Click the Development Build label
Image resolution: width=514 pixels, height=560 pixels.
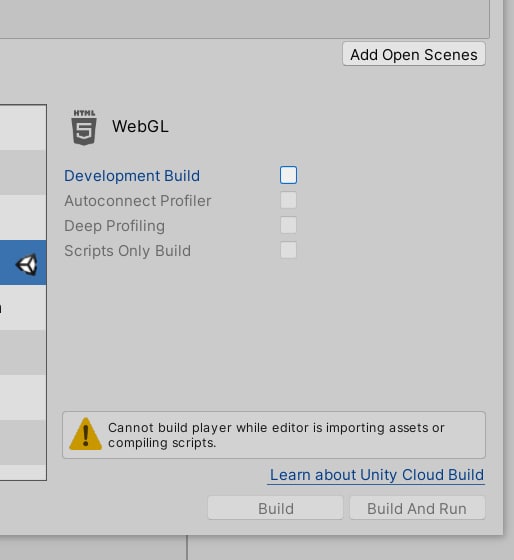(x=132, y=176)
